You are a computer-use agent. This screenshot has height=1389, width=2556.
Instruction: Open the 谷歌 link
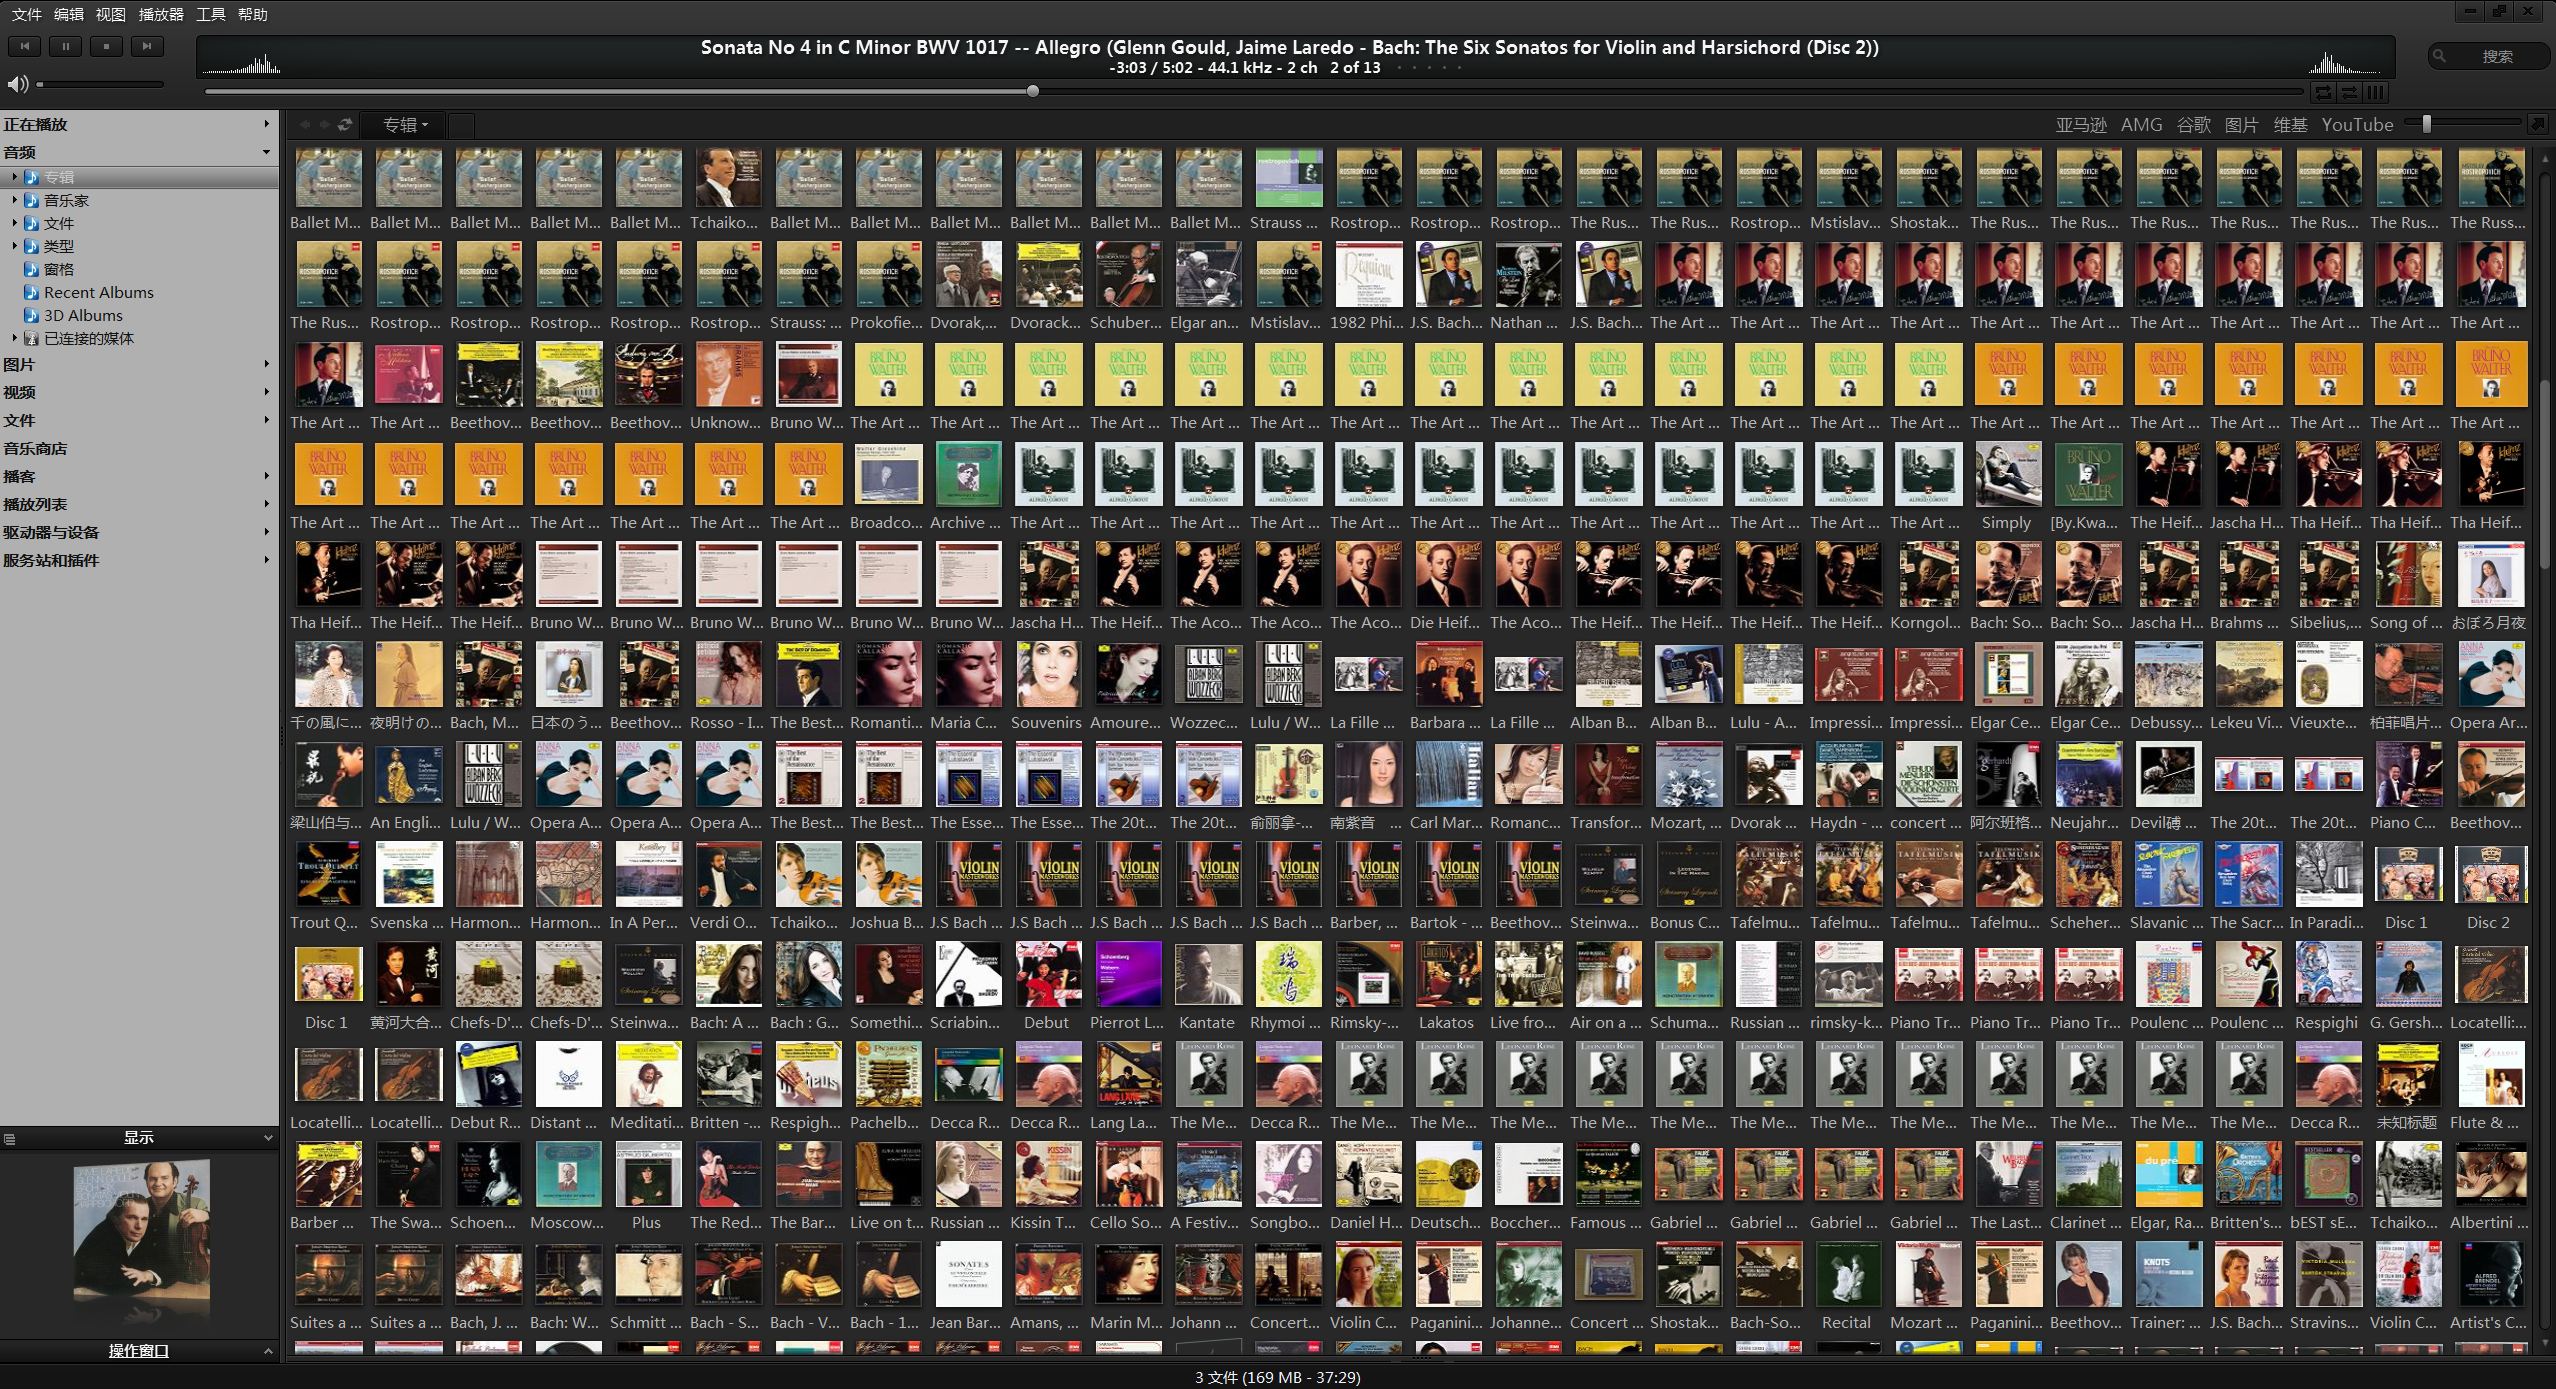[2193, 125]
